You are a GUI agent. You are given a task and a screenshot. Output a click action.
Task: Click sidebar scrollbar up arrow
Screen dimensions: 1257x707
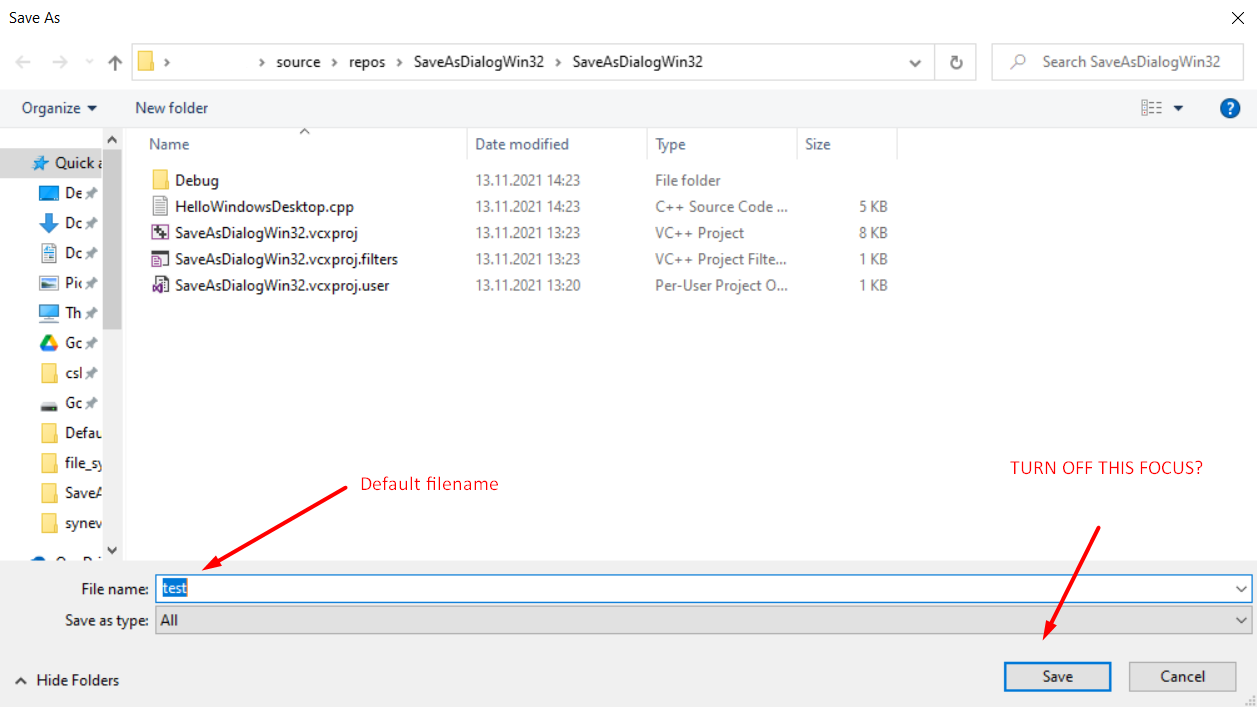click(x=112, y=140)
